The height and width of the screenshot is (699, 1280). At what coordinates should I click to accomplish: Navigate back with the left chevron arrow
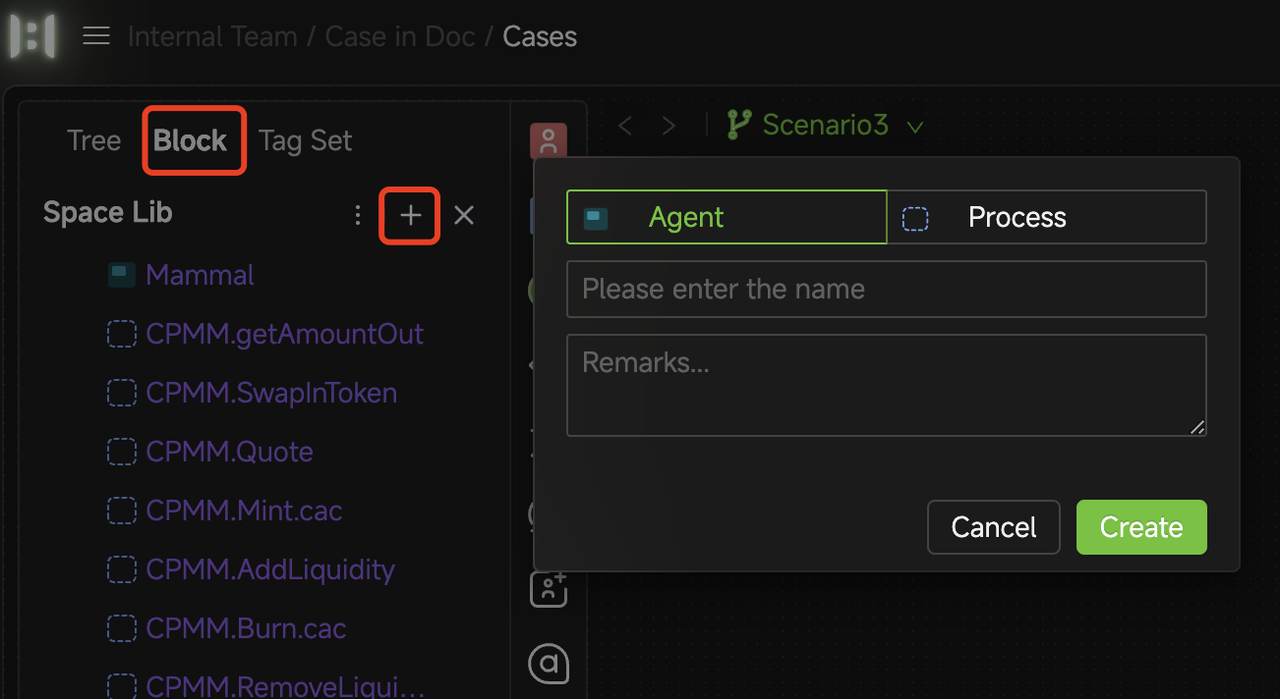626,126
